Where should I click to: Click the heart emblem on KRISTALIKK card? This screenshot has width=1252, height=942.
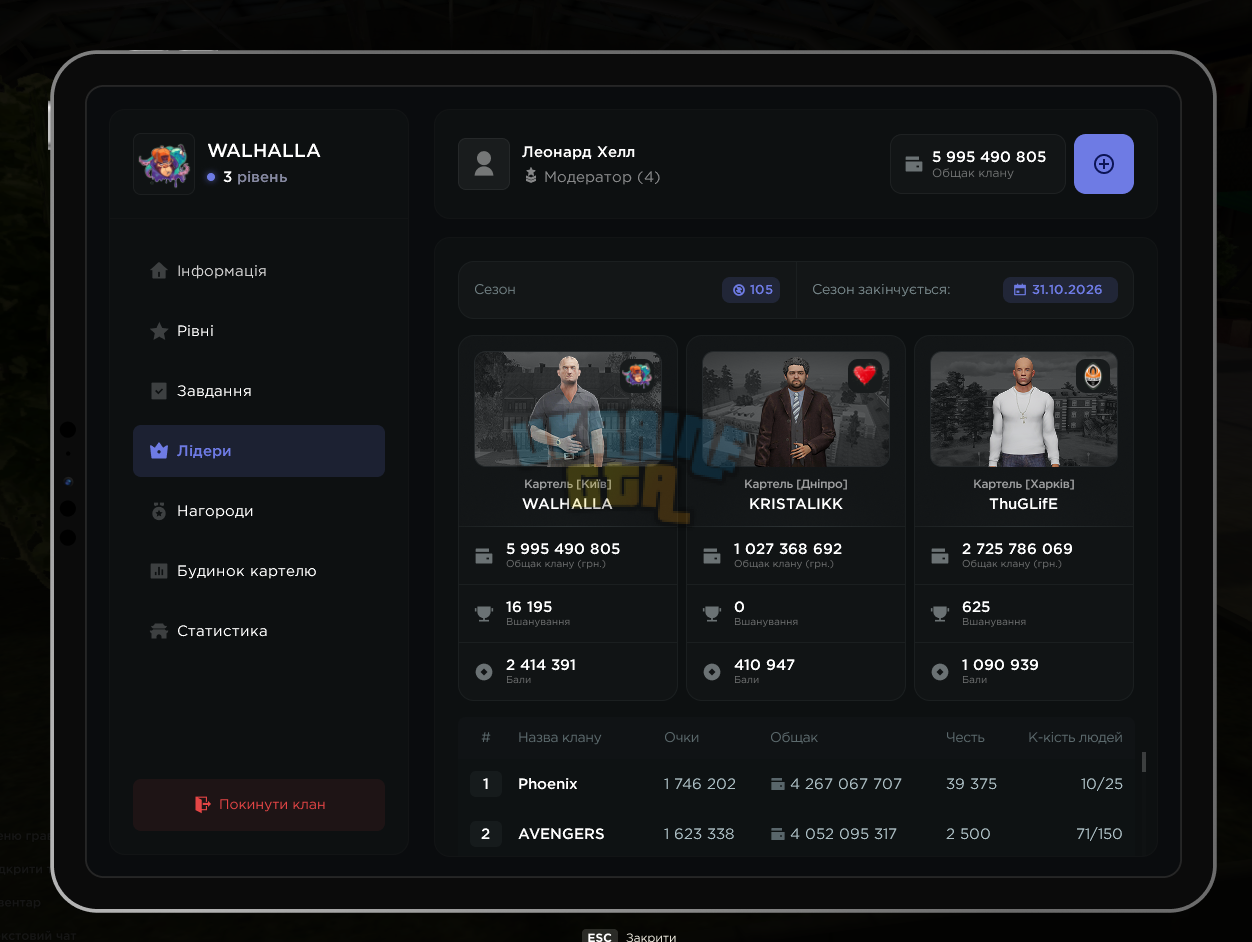pyautogui.click(x=865, y=376)
